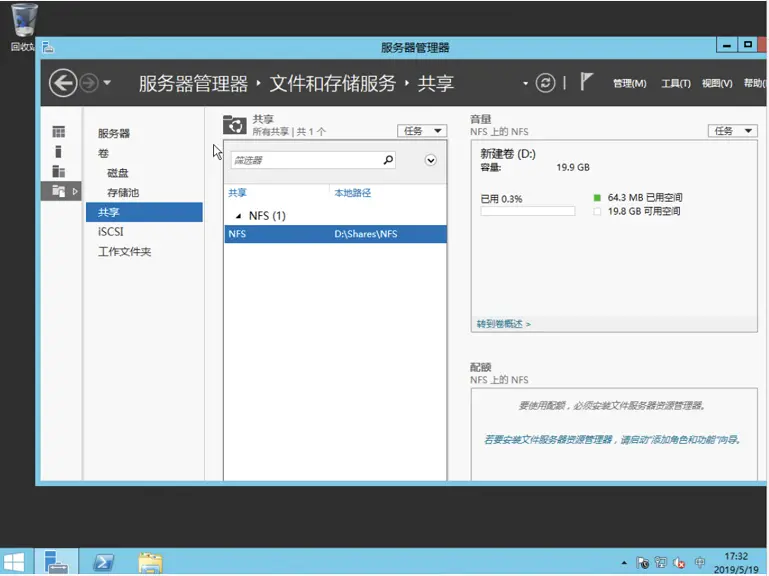Show hidden tray icons arrow
Image resolution: width=769 pixels, height=576 pixels.
(624, 563)
